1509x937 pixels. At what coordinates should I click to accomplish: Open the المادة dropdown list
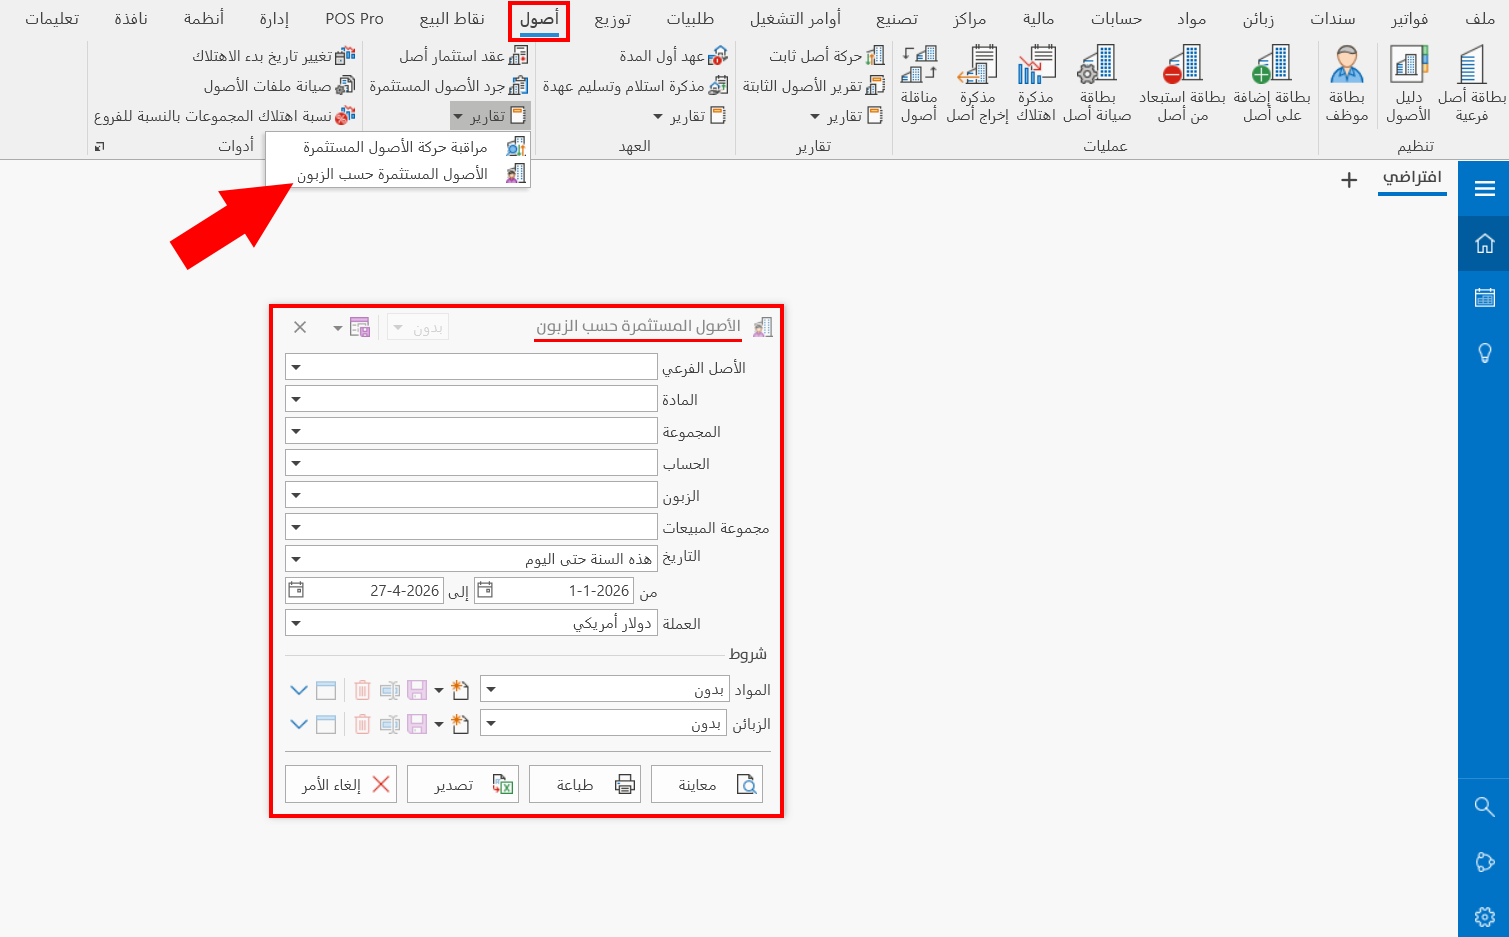(x=296, y=399)
